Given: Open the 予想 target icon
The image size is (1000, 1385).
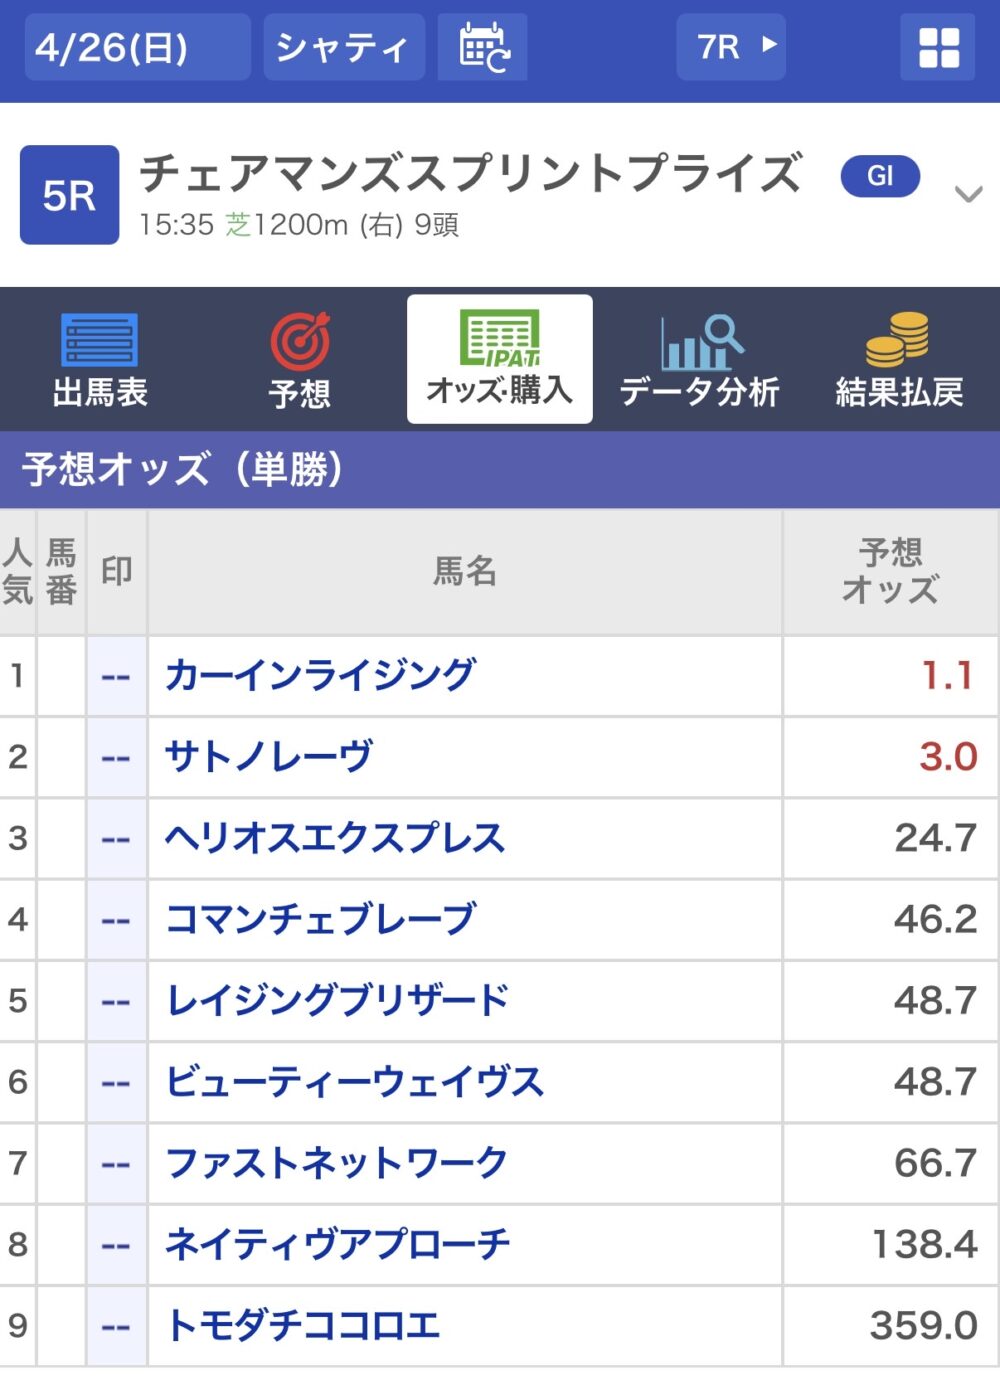Looking at the screenshot, I should click(x=299, y=342).
